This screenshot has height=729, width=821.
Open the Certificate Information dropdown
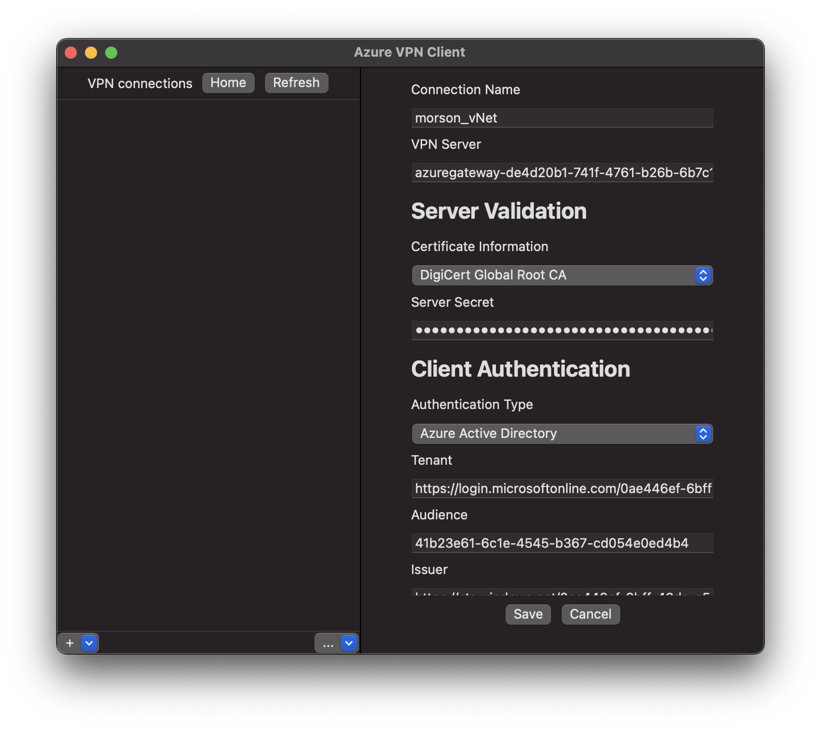point(561,275)
